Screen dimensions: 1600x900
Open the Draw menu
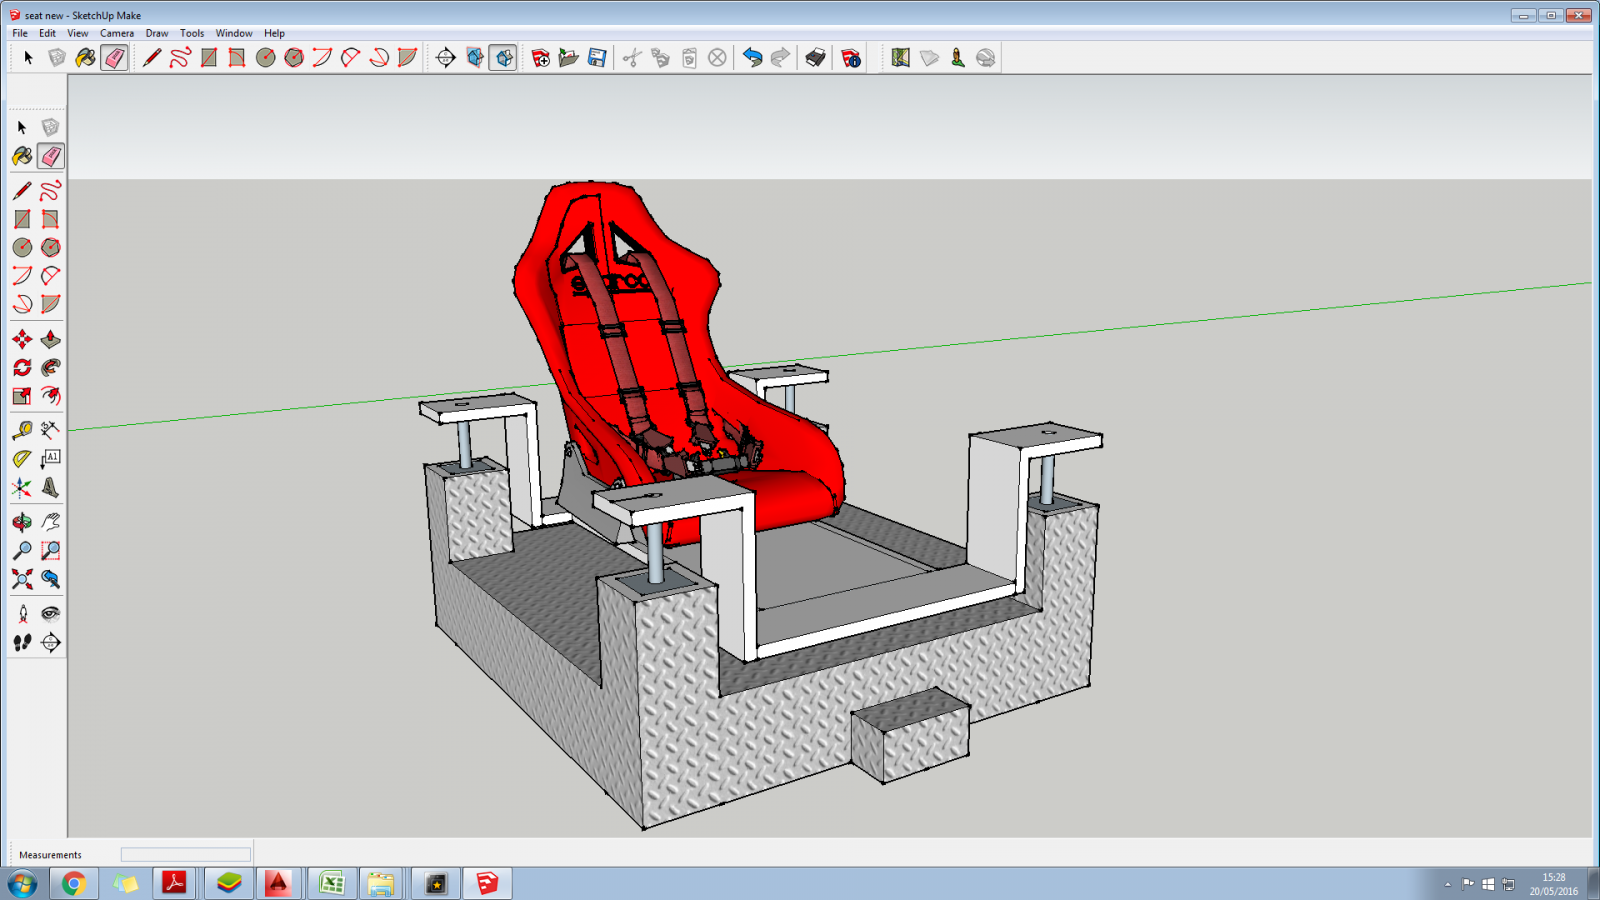(157, 33)
